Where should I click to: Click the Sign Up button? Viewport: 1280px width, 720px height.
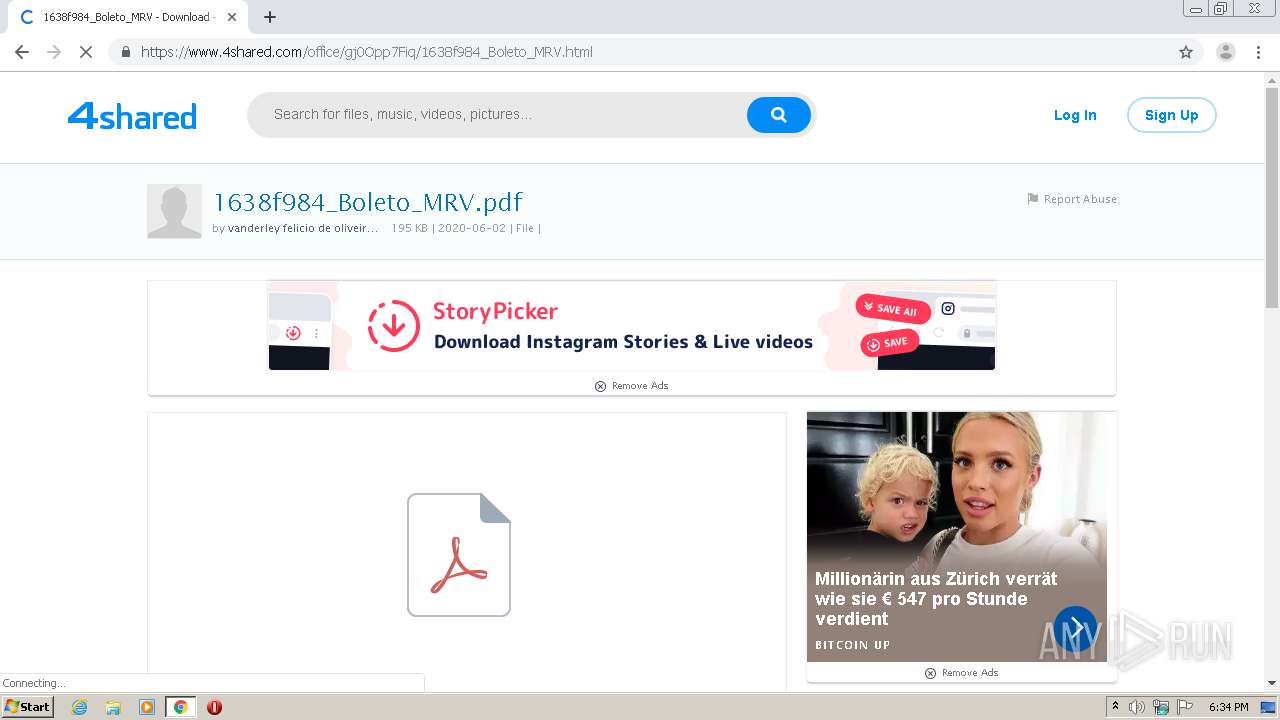[x=1171, y=115]
